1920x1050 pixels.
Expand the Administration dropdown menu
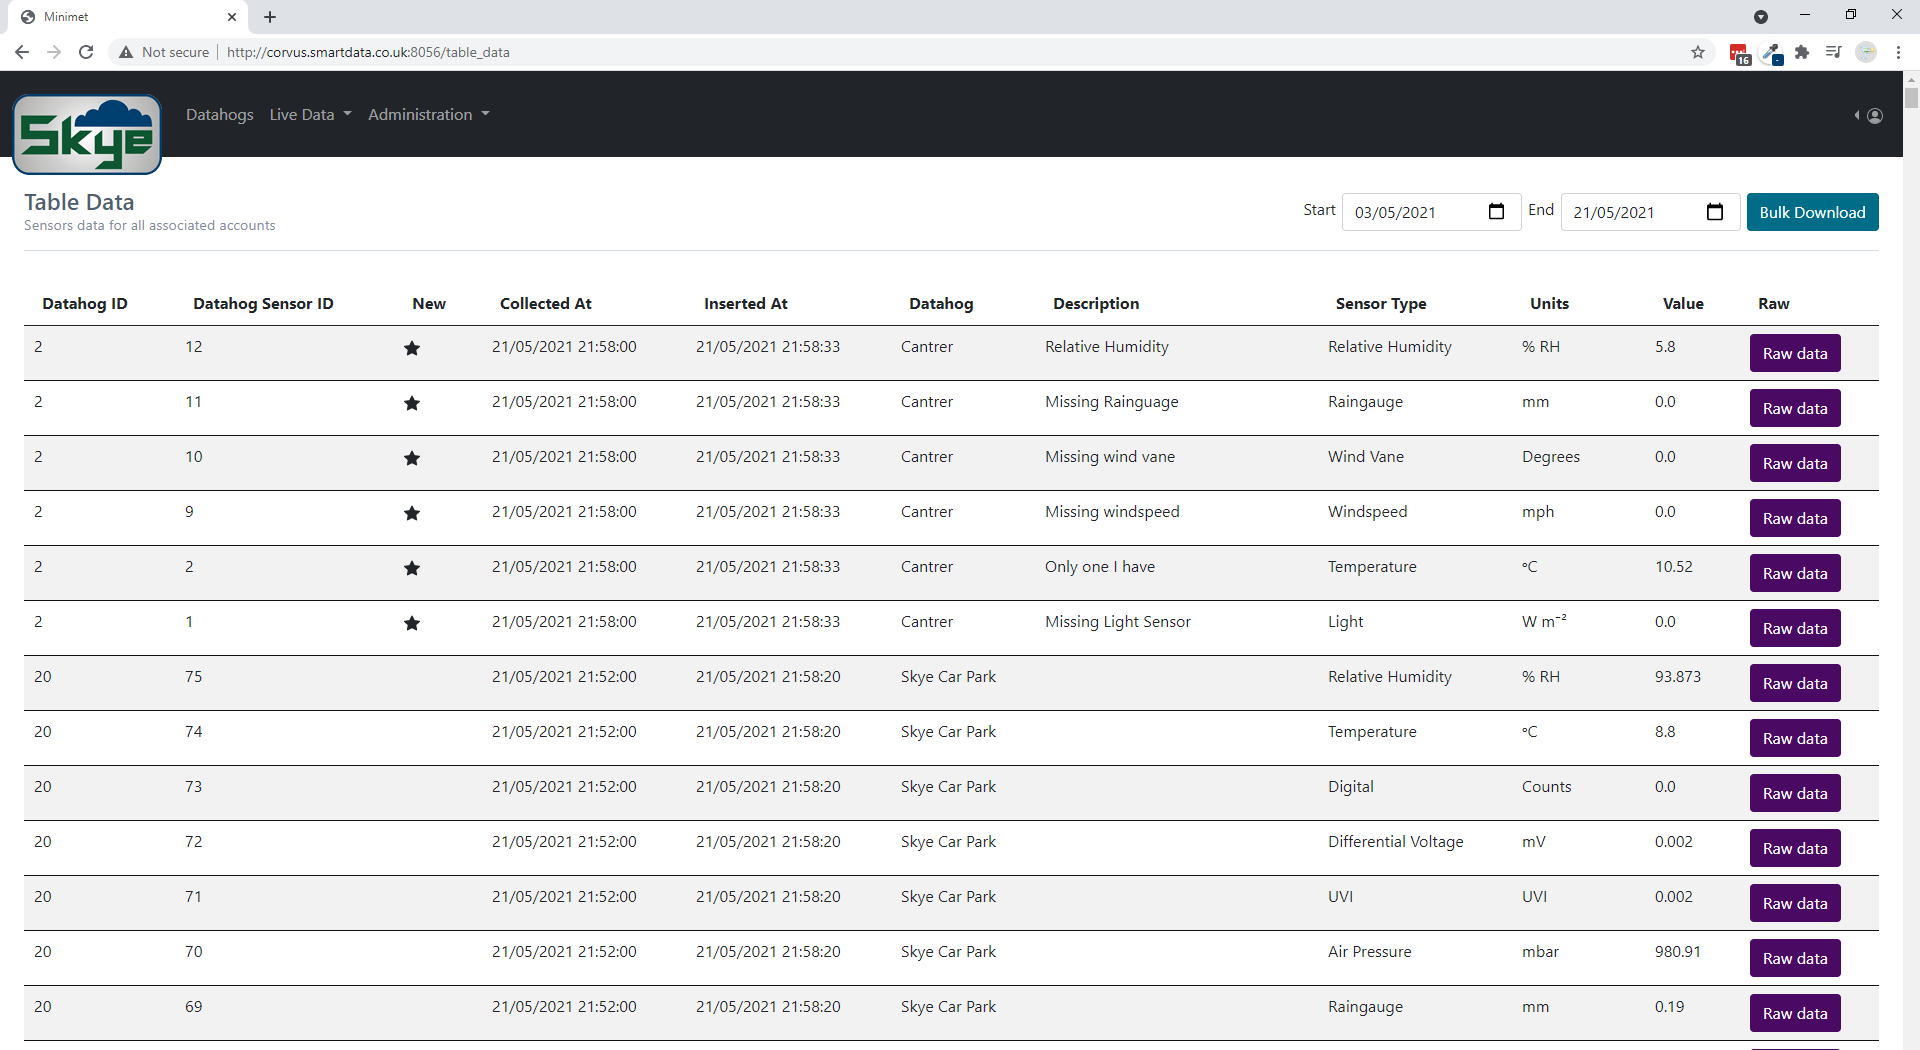click(428, 115)
